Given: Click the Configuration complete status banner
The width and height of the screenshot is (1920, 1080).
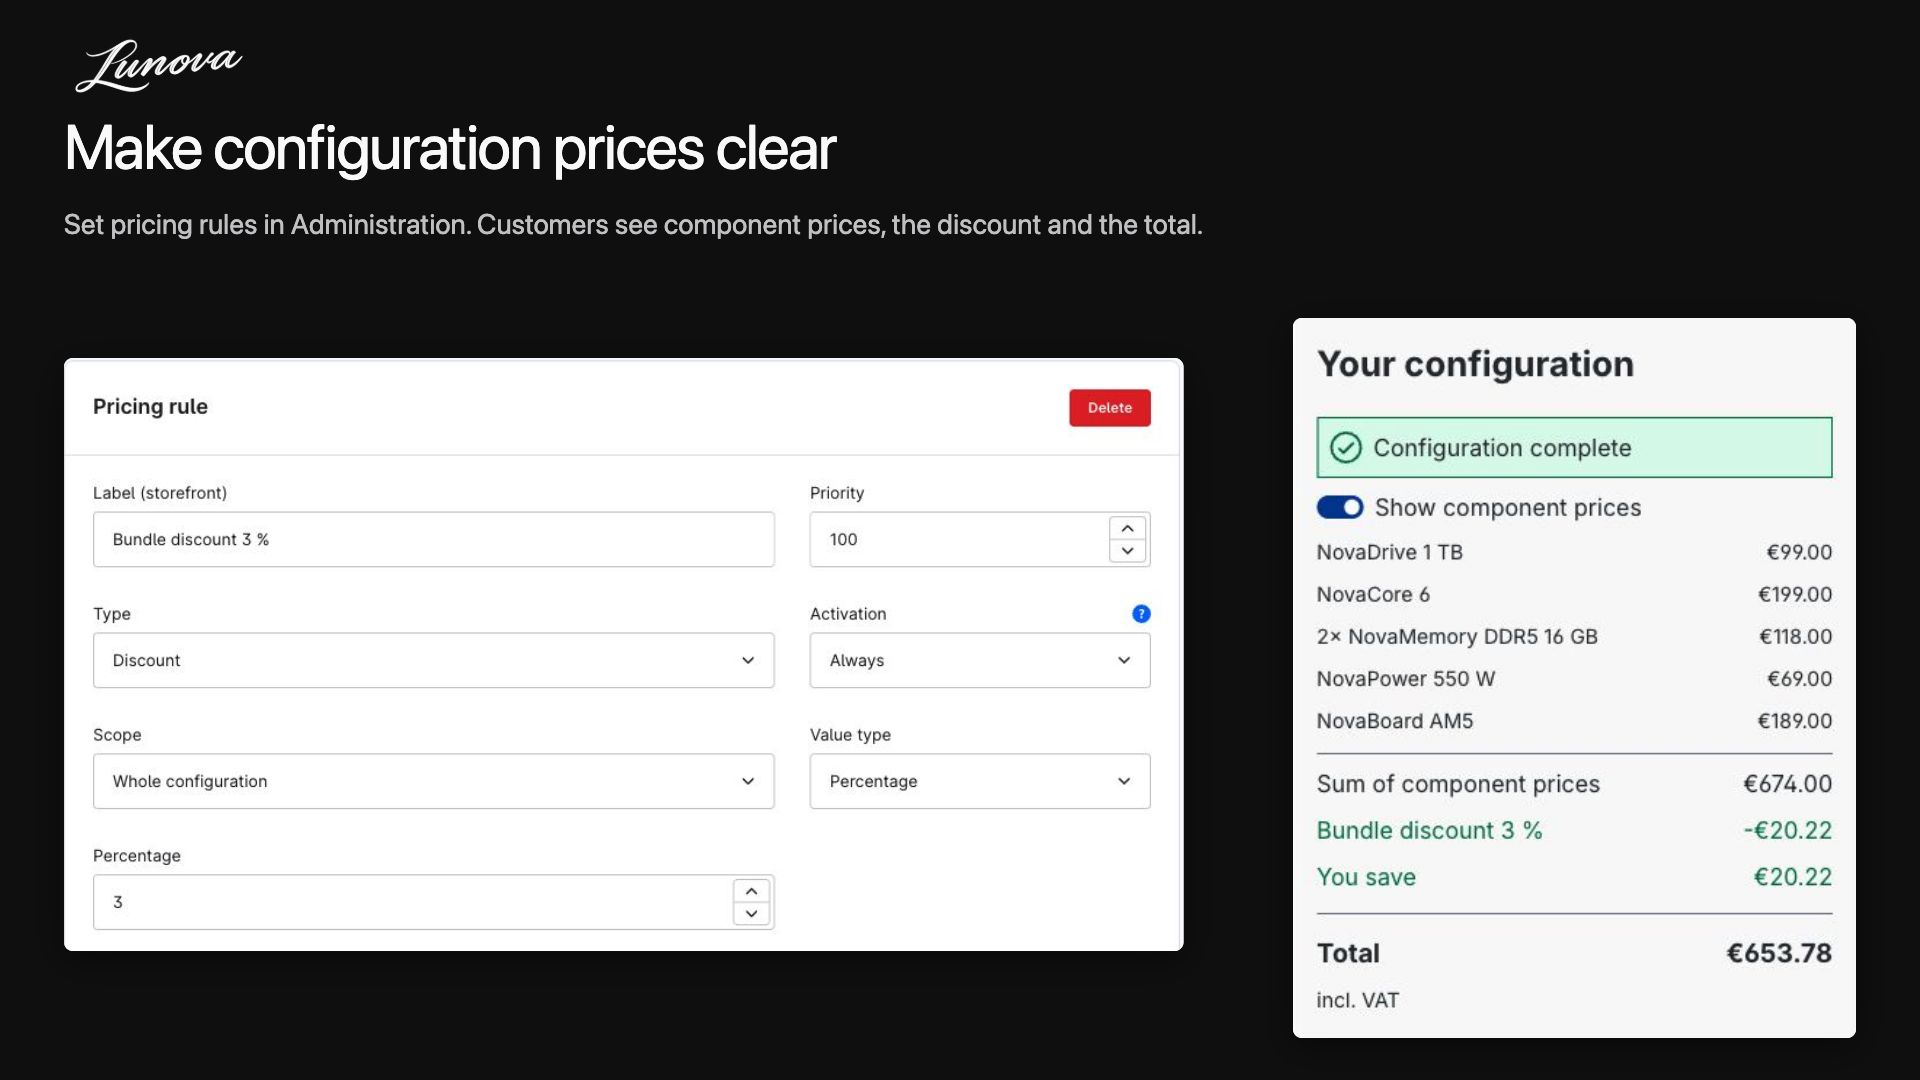Looking at the screenshot, I should [1574, 447].
